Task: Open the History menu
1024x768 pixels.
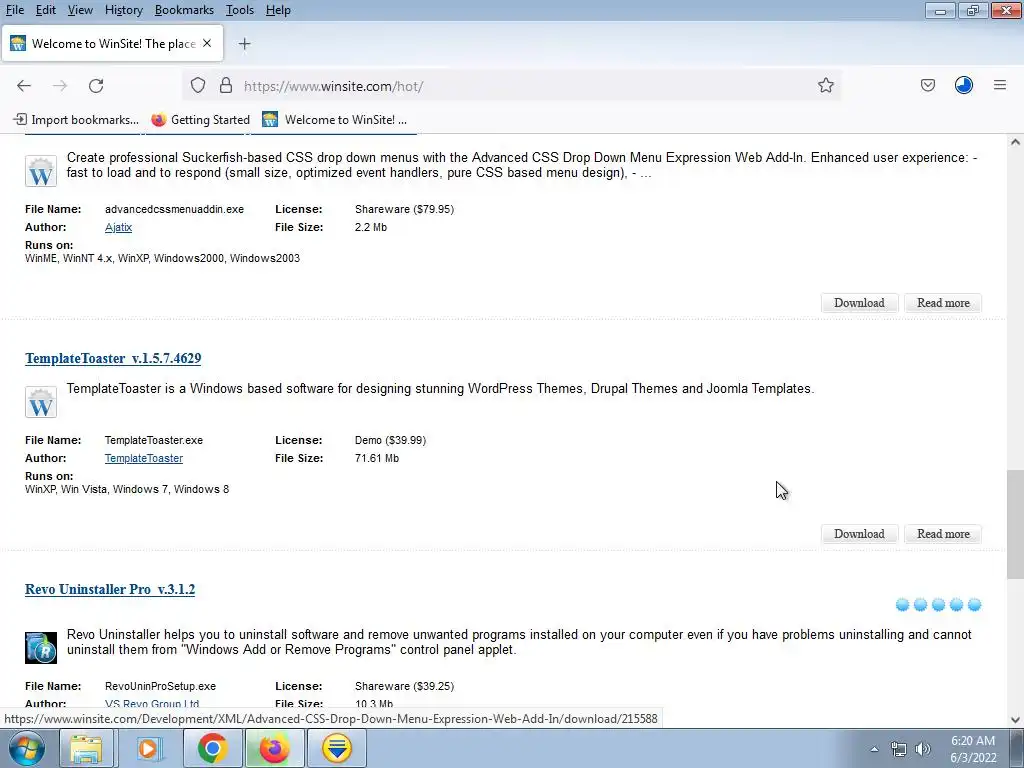Action: pyautogui.click(x=123, y=10)
